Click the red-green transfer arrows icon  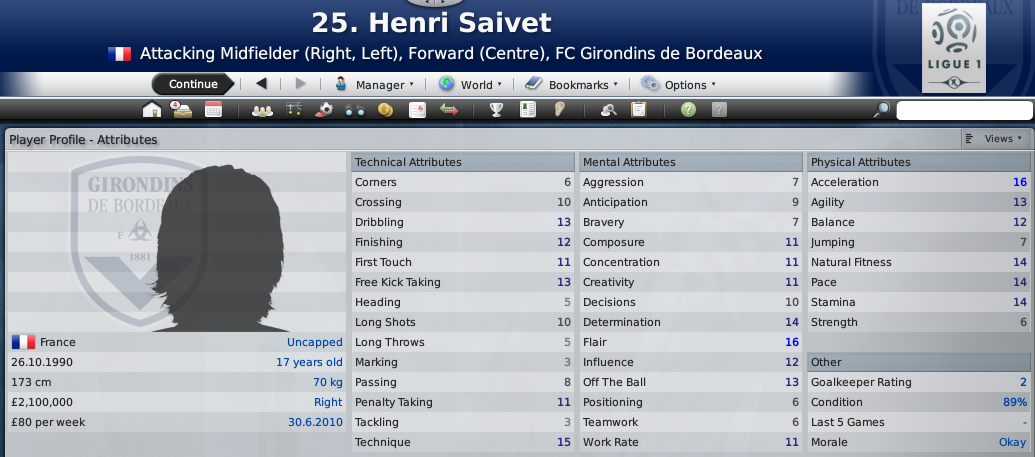click(448, 110)
